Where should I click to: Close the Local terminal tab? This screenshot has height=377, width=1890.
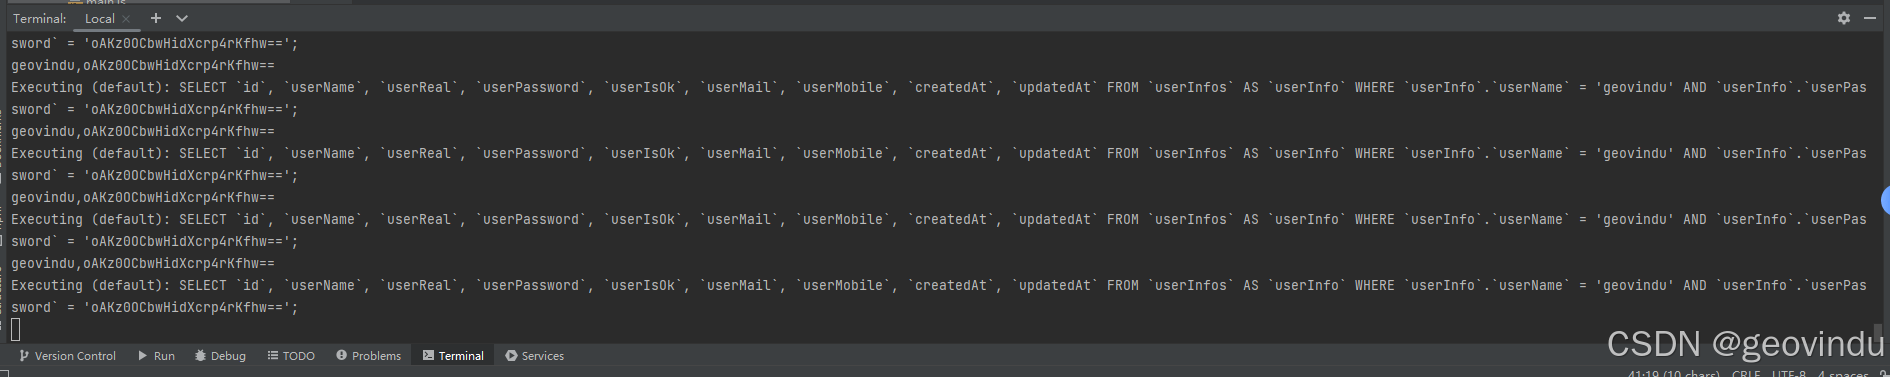[126, 19]
